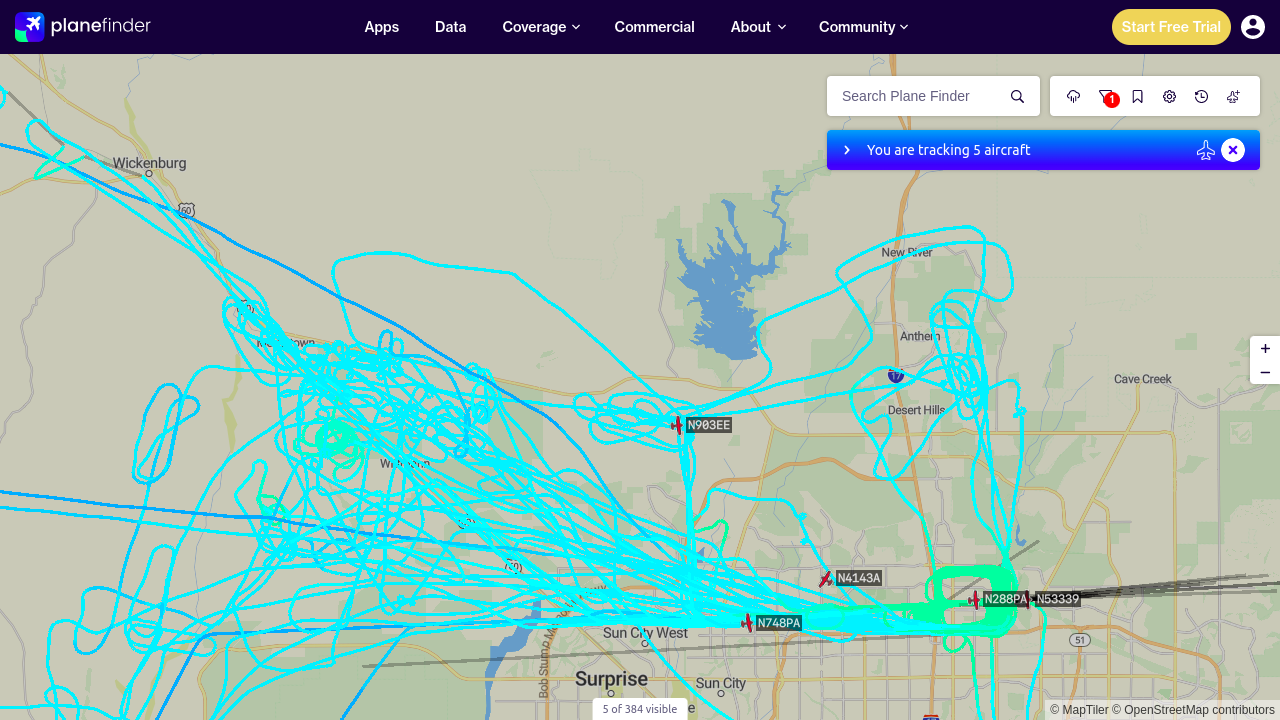Viewport: 1280px width, 720px height.
Task: Select the N288PA aircraft marker
Action: click(x=975, y=600)
